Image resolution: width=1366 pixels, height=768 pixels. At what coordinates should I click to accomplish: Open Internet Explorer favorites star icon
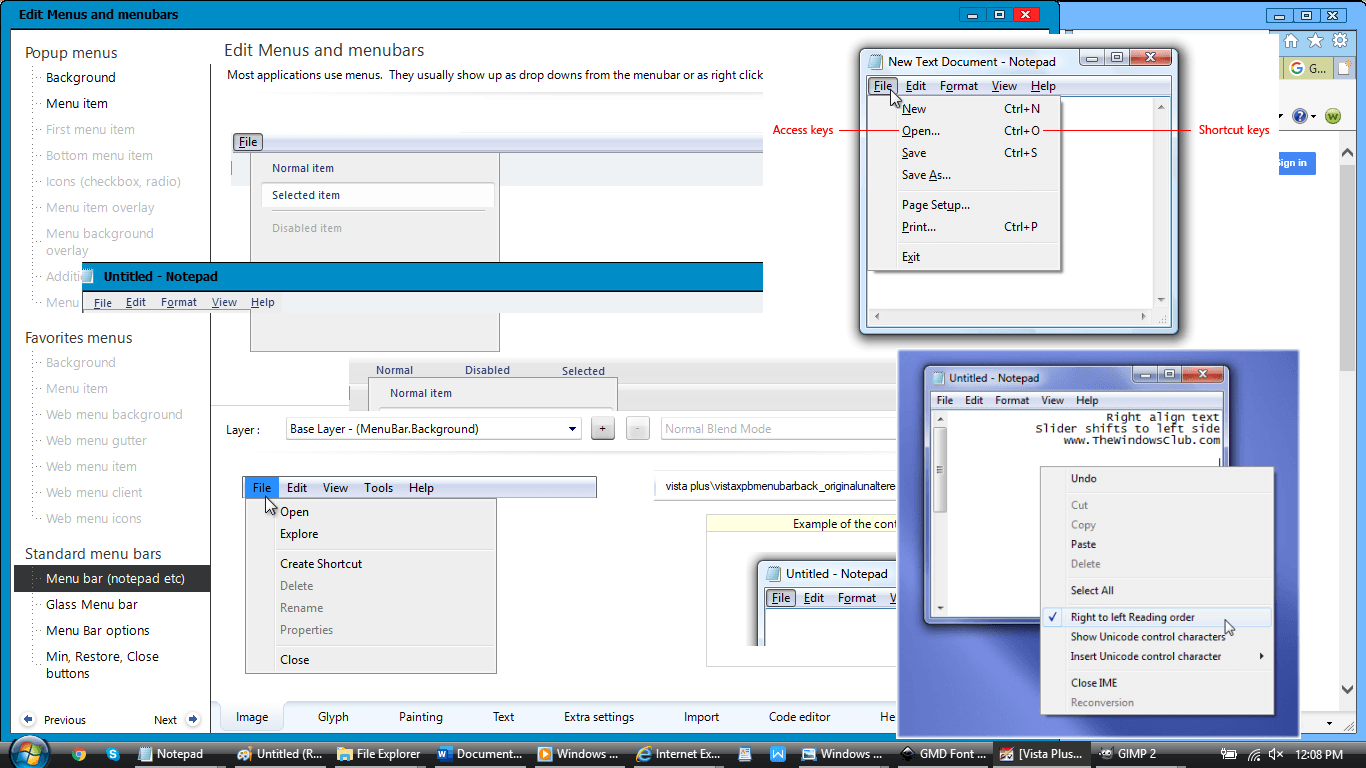pyautogui.click(x=1315, y=41)
